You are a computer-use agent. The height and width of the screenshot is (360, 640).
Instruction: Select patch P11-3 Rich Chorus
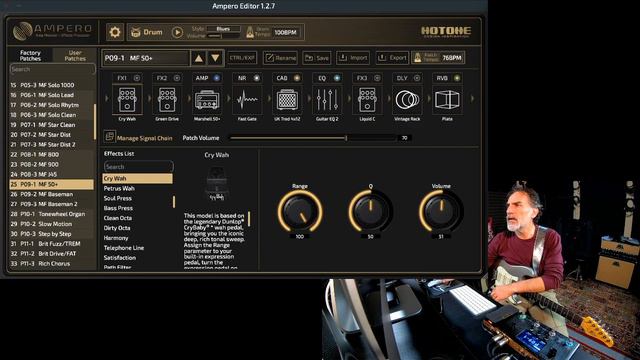click(51, 263)
